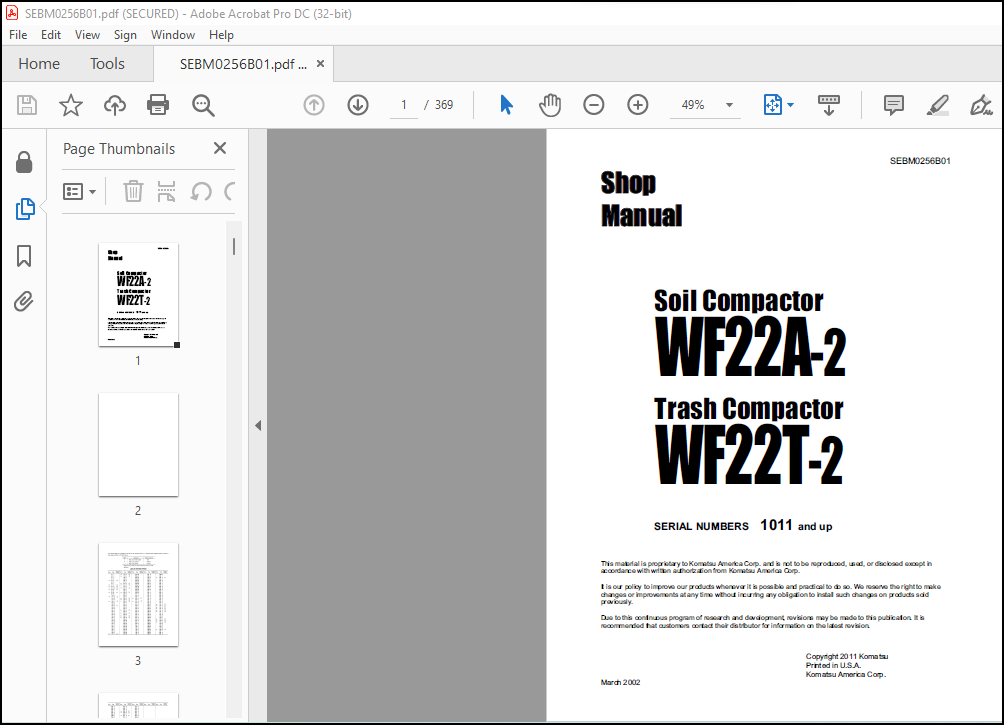Zoom out with minus icon
Screen dimensions: 1004x725
click(594, 105)
